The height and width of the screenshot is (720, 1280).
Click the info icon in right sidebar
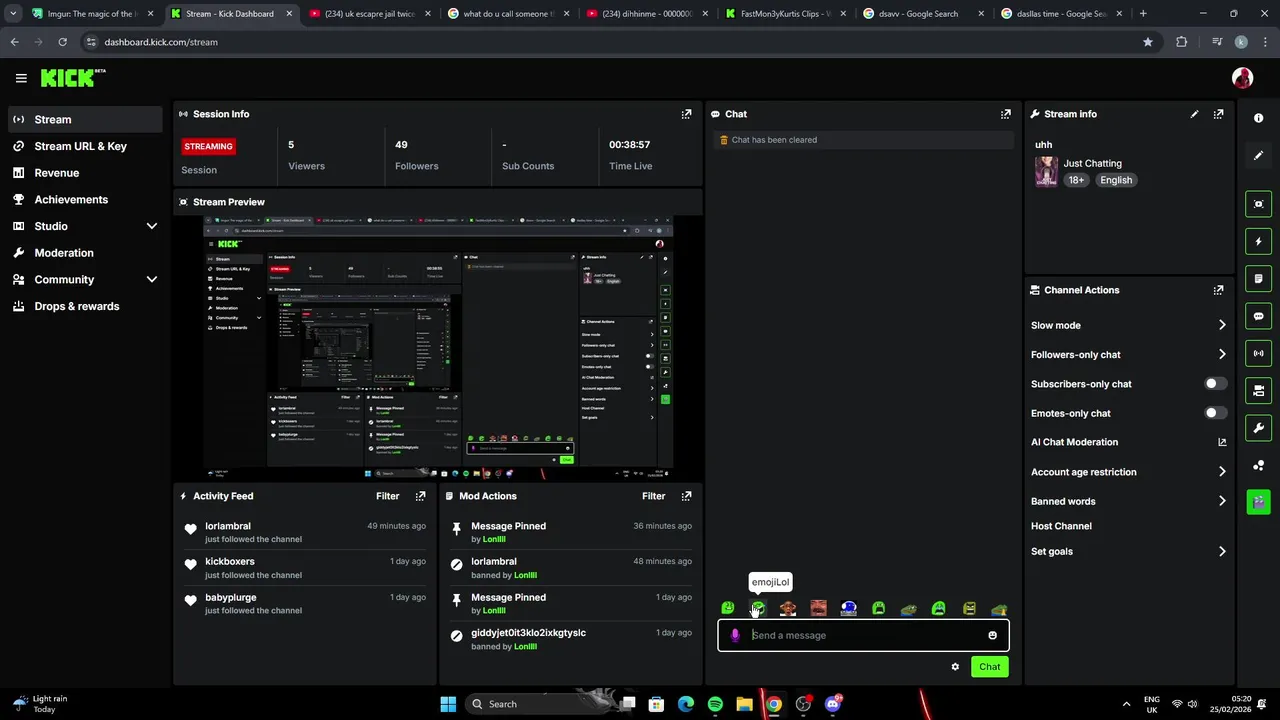click(1258, 118)
